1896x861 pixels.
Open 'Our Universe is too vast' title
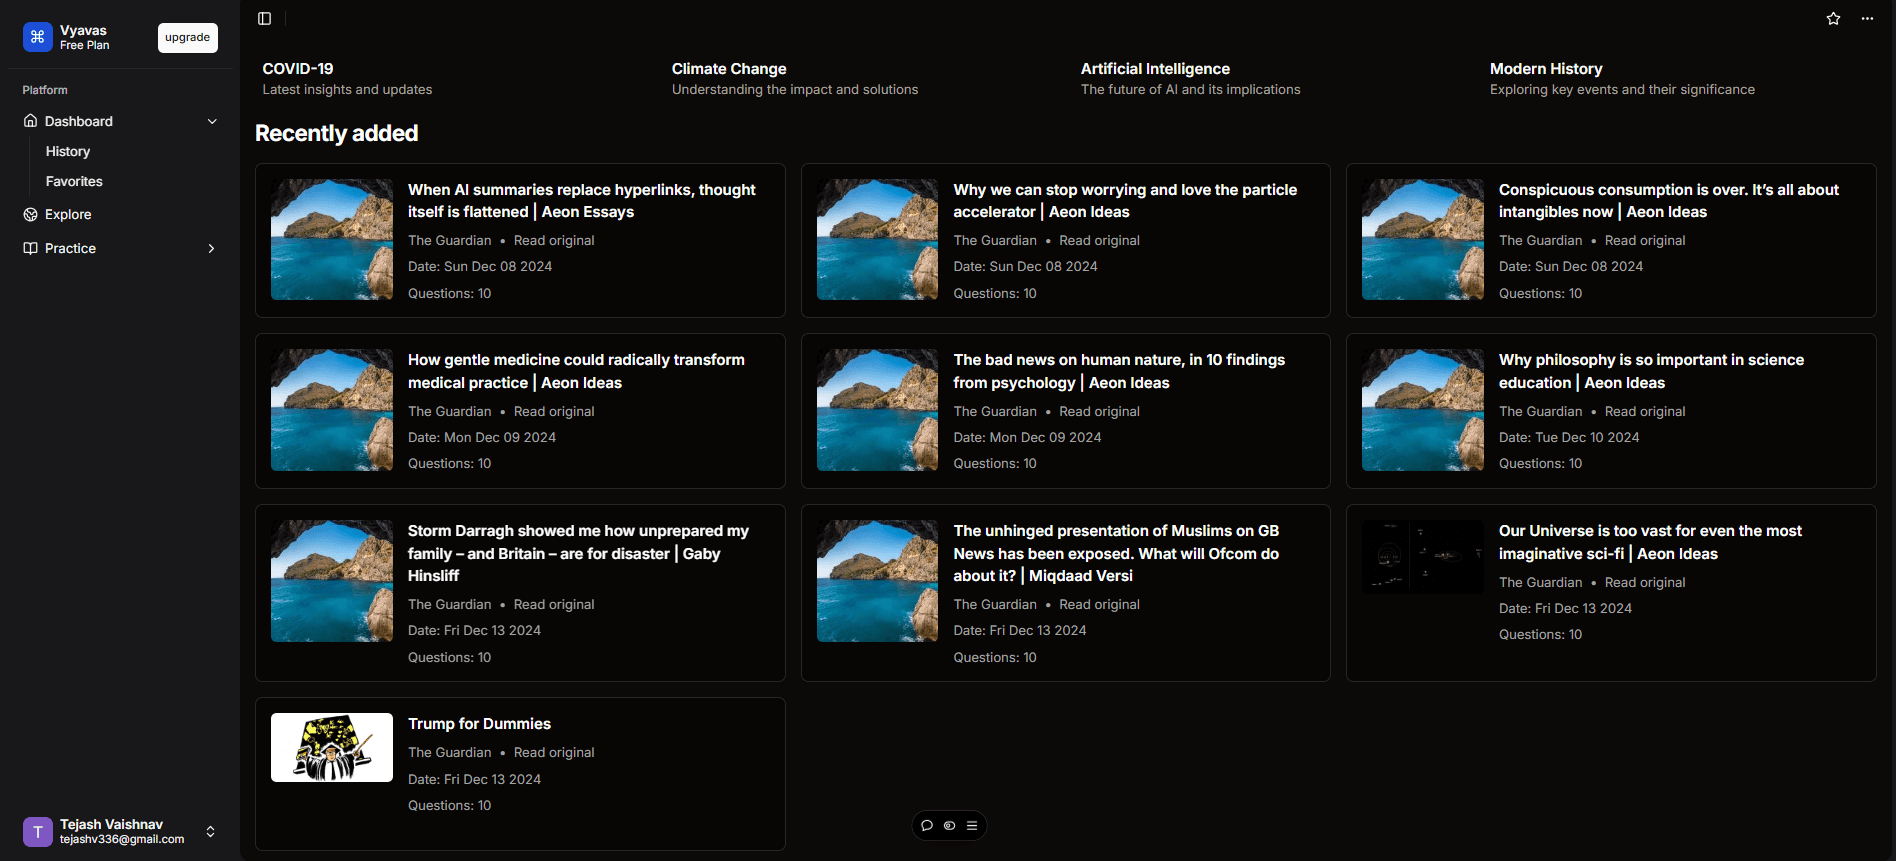[1650, 542]
